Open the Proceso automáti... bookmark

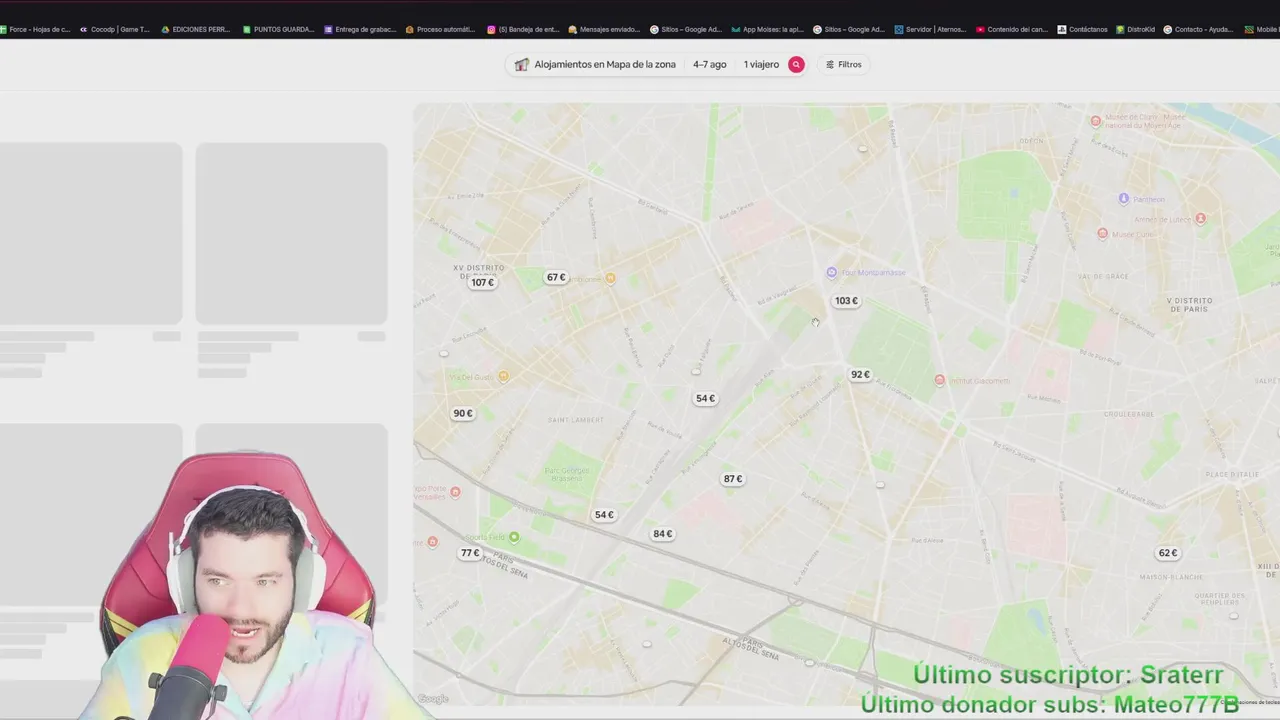point(441,29)
